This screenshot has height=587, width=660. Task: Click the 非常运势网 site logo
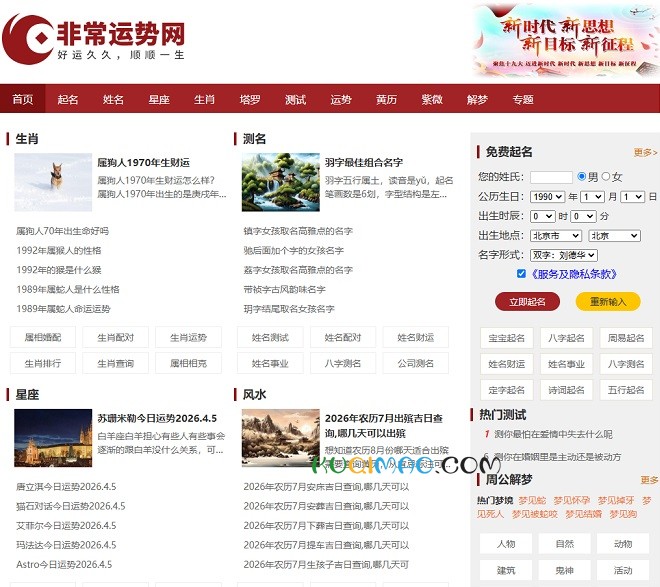(93, 39)
